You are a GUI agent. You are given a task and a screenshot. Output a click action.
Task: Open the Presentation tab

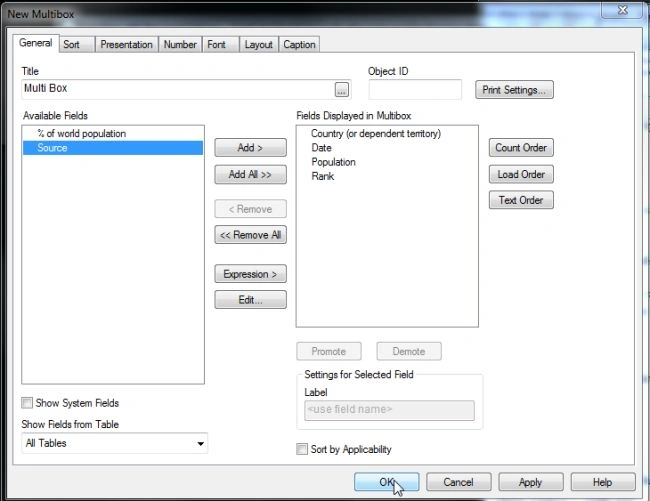coord(126,44)
